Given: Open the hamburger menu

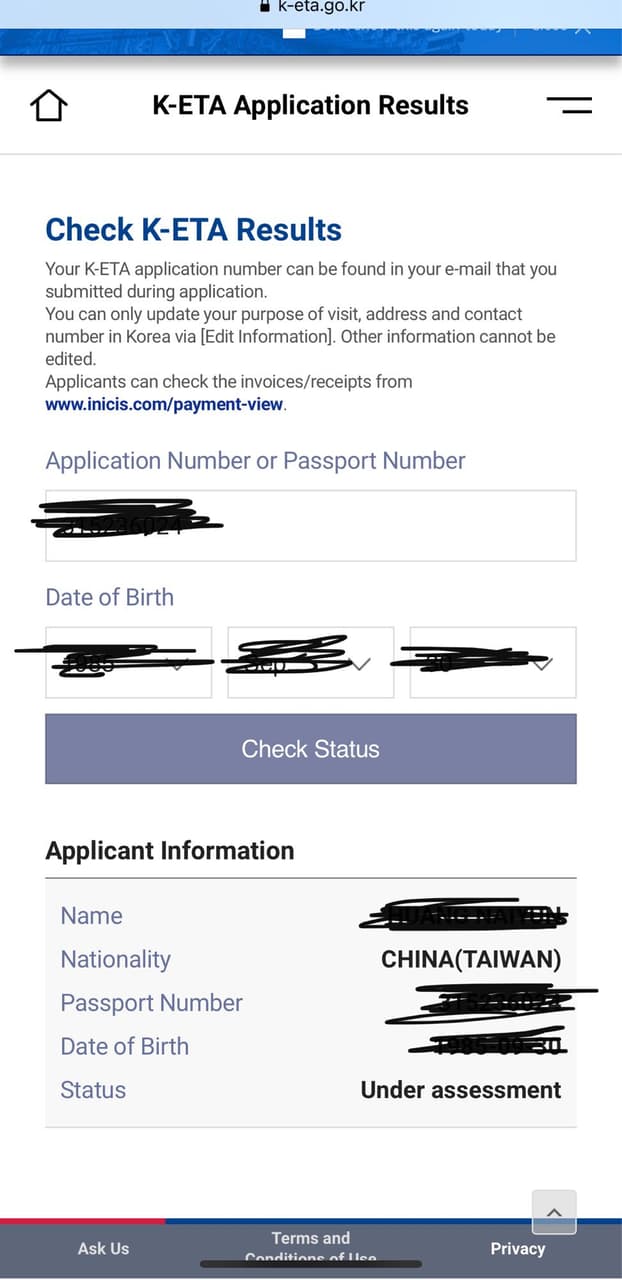Looking at the screenshot, I should (569, 105).
